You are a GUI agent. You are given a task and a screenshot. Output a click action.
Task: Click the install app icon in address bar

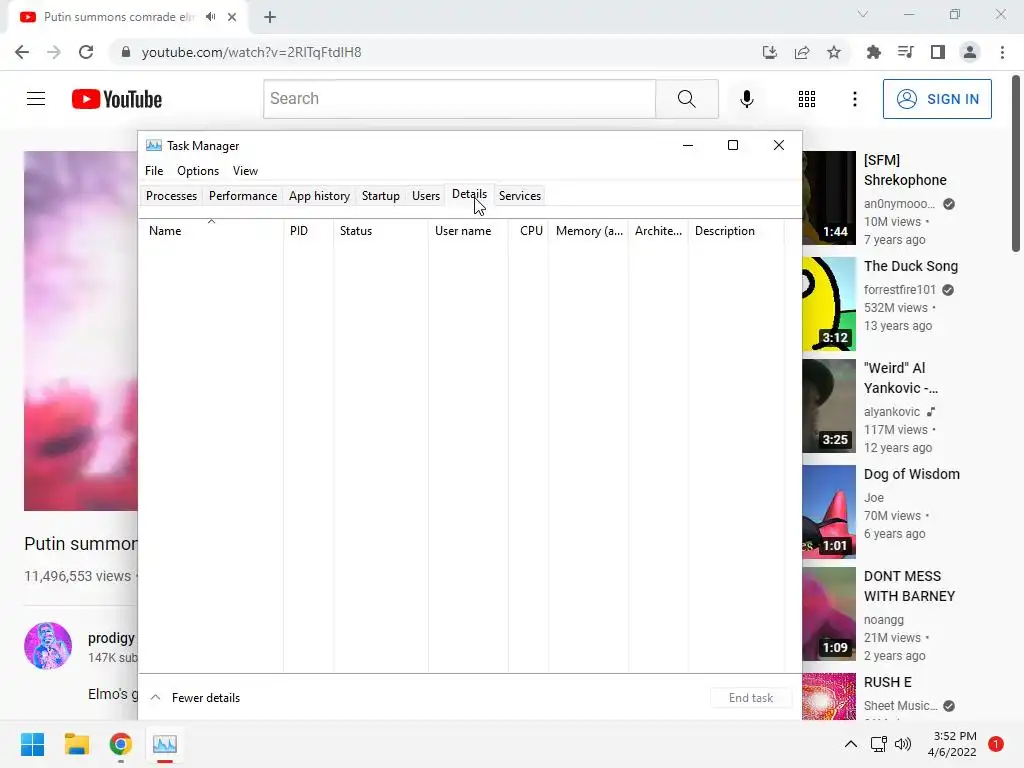coord(770,52)
